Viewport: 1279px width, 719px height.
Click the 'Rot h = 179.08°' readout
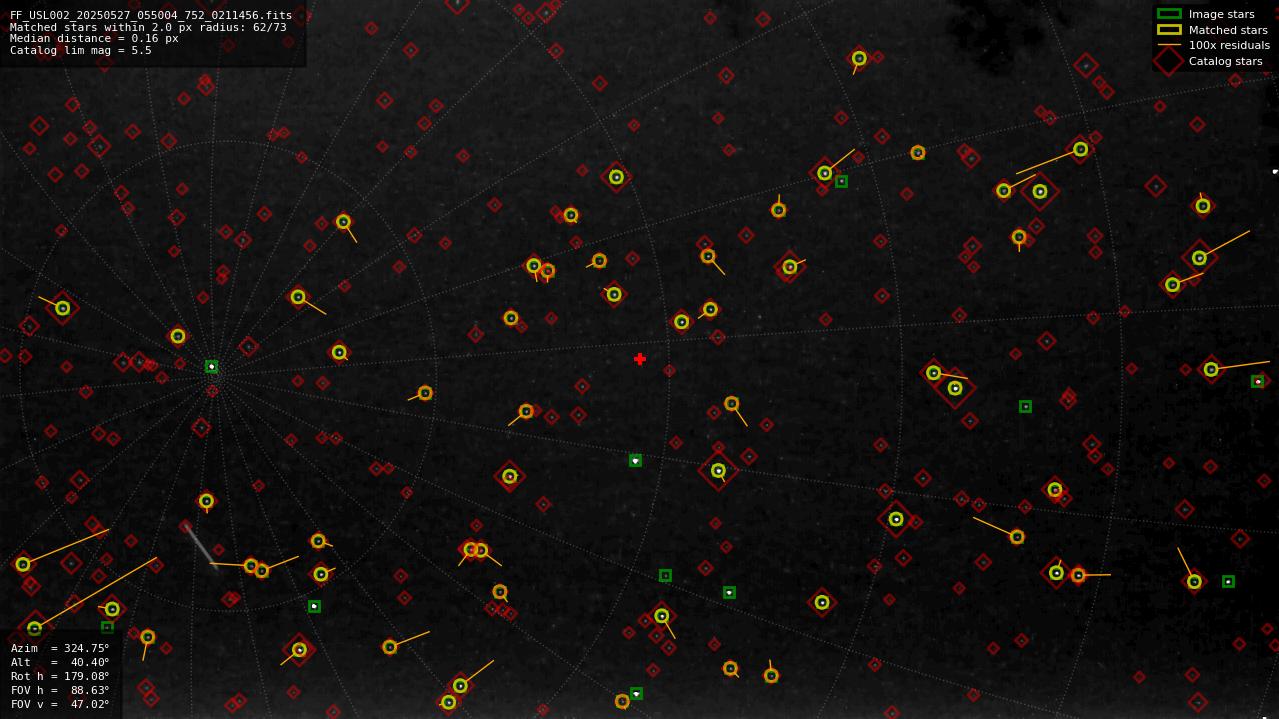pyautogui.click(x=60, y=676)
